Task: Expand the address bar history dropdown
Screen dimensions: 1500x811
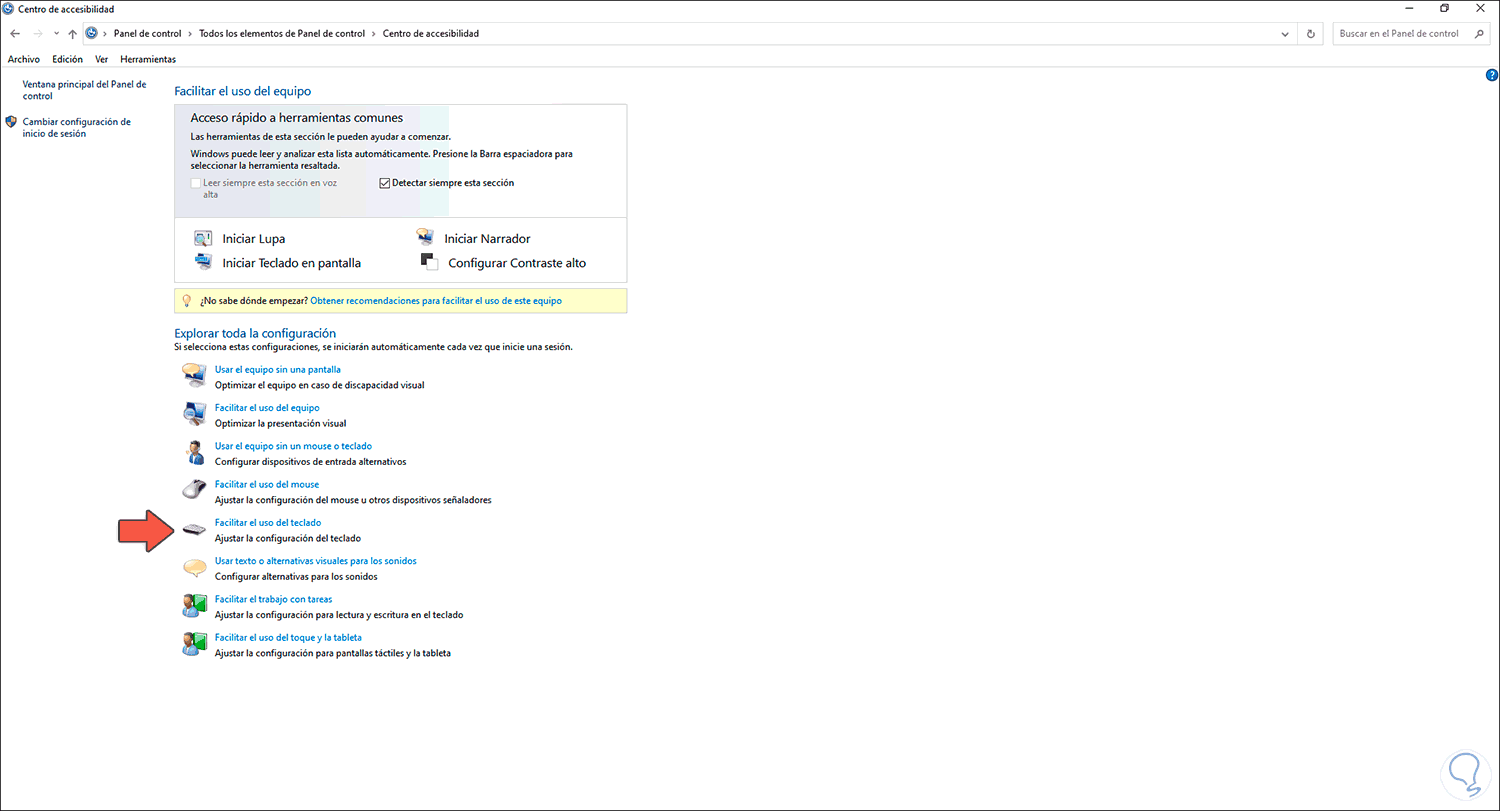Action: point(1286,33)
